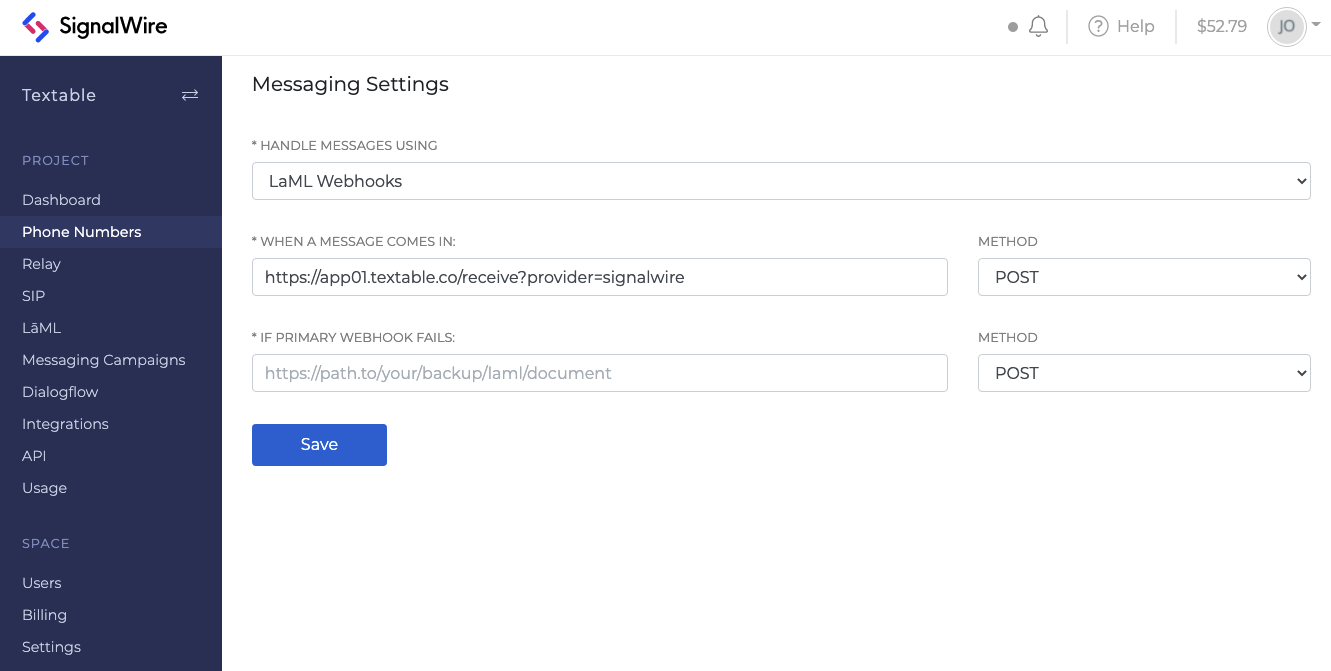Open the Messaging Campaigns section
This screenshot has width=1331, height=671.
[x=103, y=360]
